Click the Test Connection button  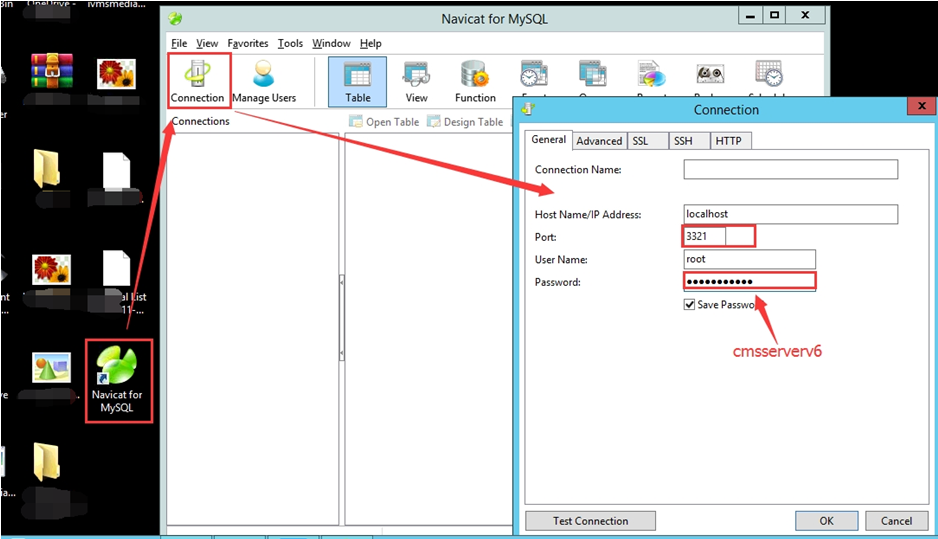[590, 520]
